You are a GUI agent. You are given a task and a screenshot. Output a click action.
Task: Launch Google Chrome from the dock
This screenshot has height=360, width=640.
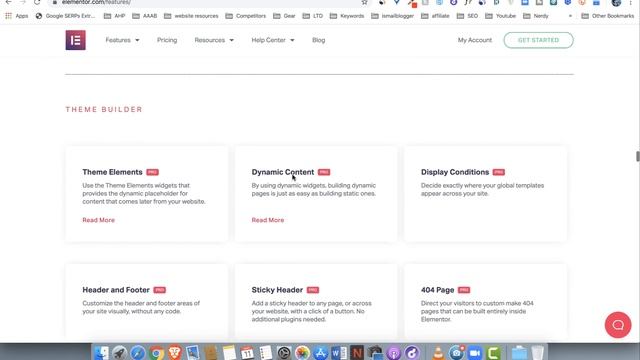pyautogui.click(x=156, y=352)
